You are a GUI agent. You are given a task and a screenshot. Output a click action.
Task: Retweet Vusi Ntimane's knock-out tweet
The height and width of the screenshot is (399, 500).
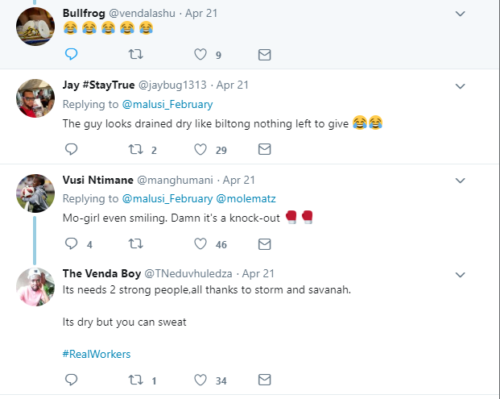pos(136,244)
